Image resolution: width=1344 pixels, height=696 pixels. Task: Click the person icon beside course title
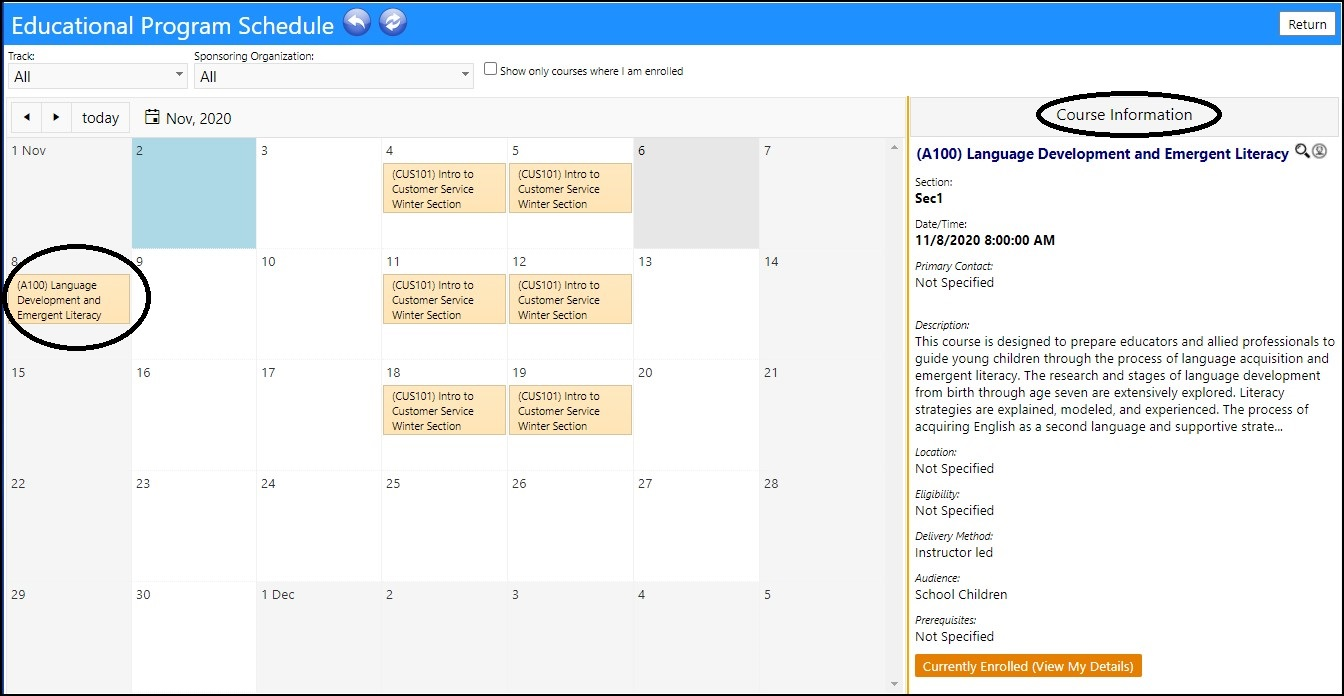(1319, 151)
